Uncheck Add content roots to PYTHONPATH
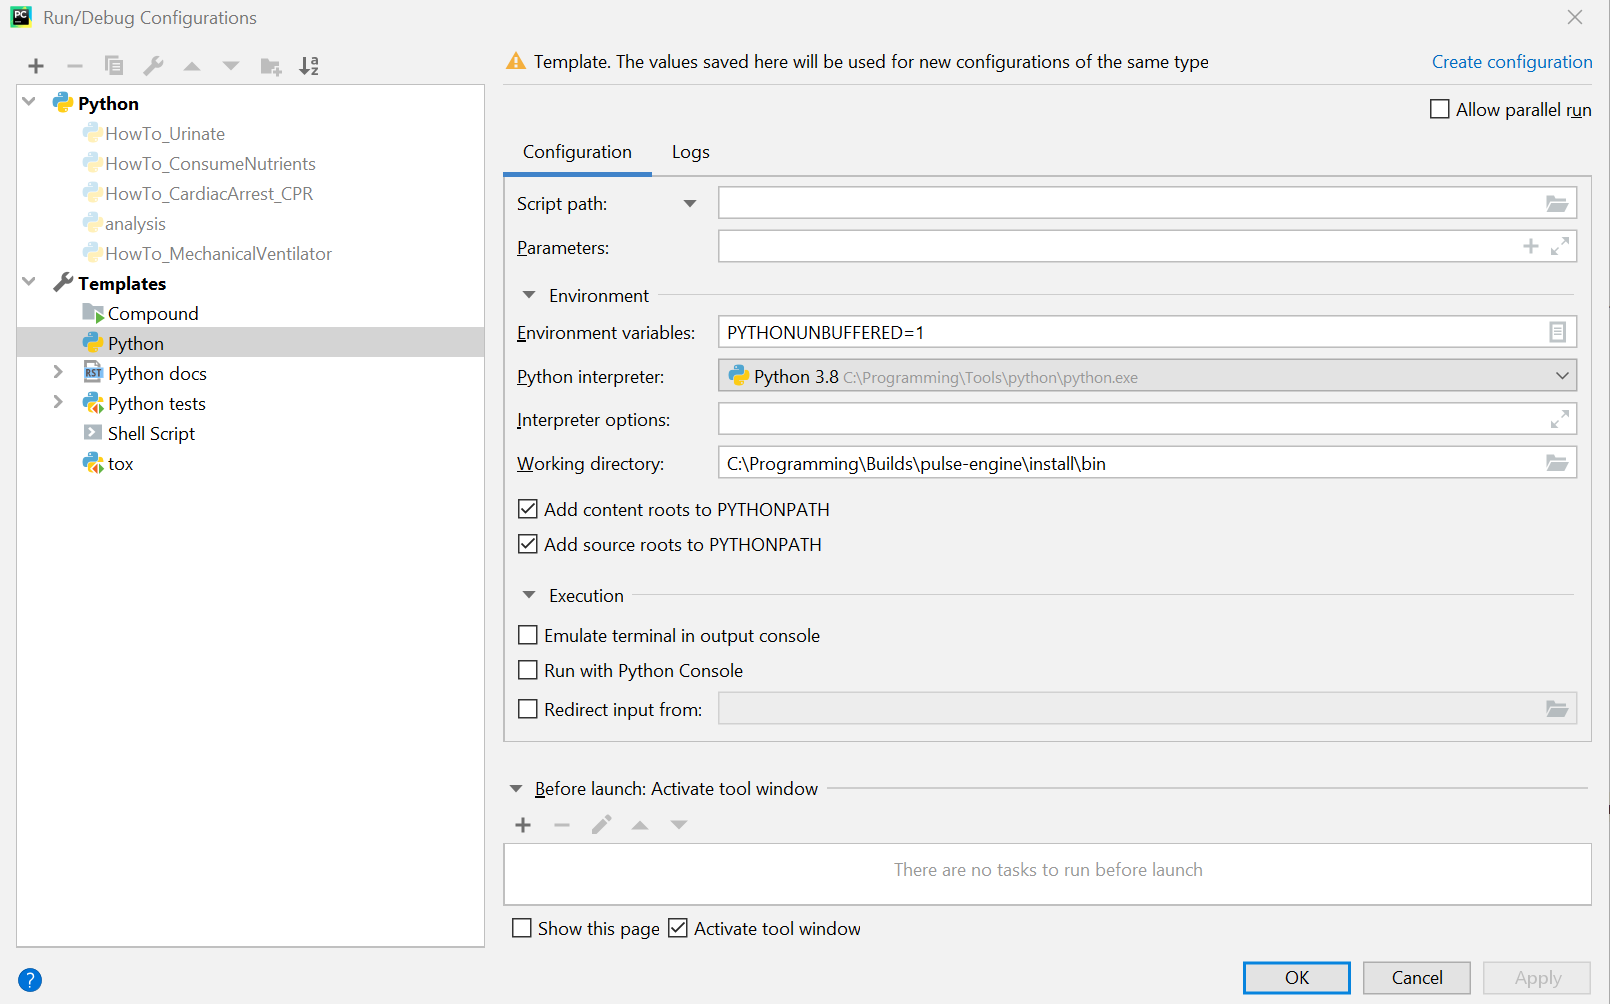 [x=528, y=510]
